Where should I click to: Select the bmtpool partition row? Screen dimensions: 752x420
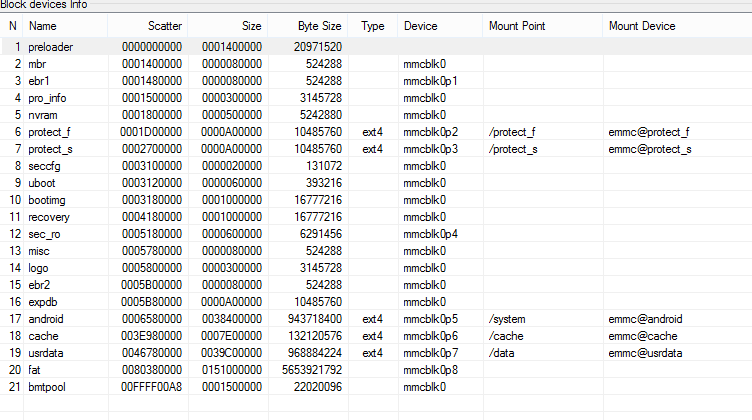pyautogui.click(x=376, y=387)
